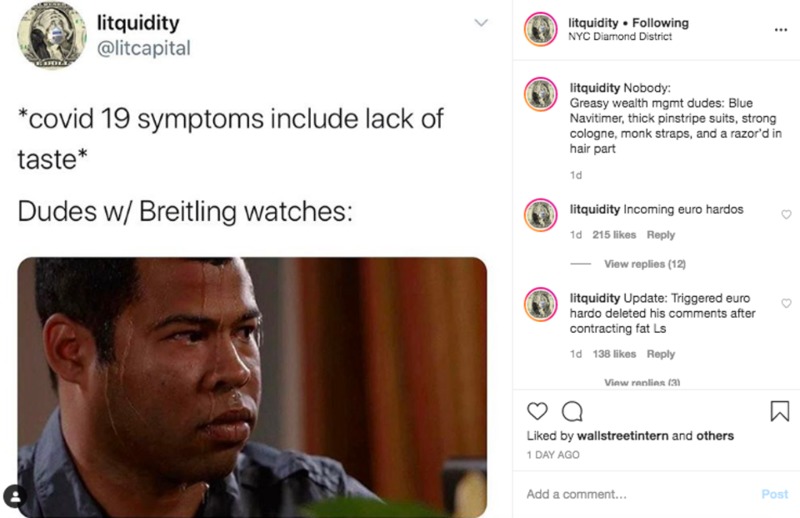Click the tweet's dollar bill profile picture
This screenshot has height=518, width=800.
[x=52, y=35]
